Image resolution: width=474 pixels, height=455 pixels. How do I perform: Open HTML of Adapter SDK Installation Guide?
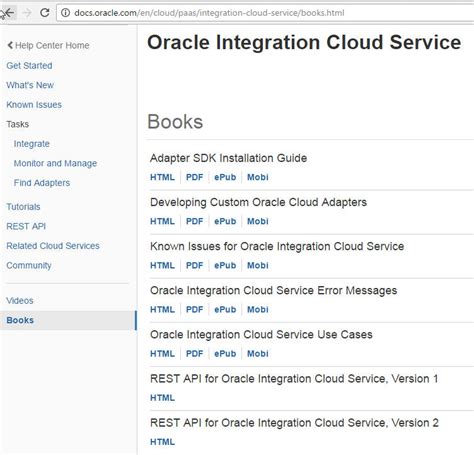[x=162, y=177]
